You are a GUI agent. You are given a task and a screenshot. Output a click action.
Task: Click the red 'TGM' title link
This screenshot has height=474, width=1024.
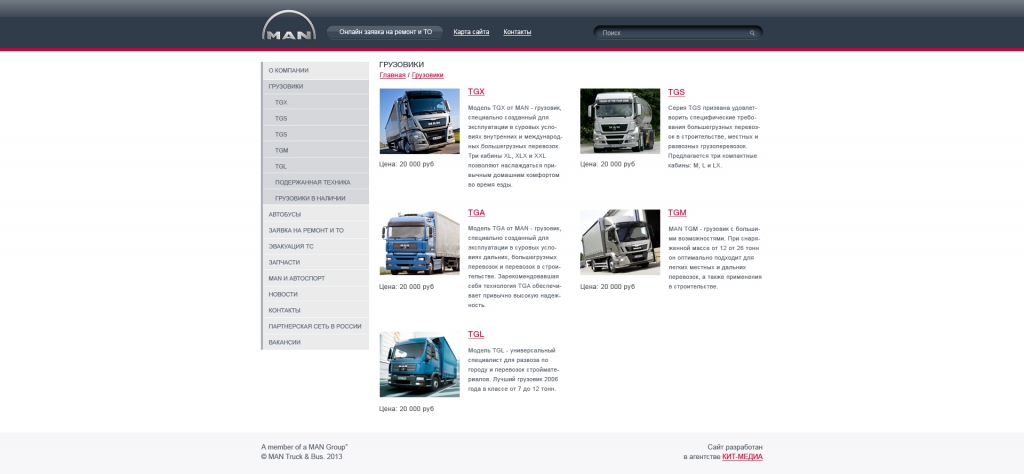(677, 213)
